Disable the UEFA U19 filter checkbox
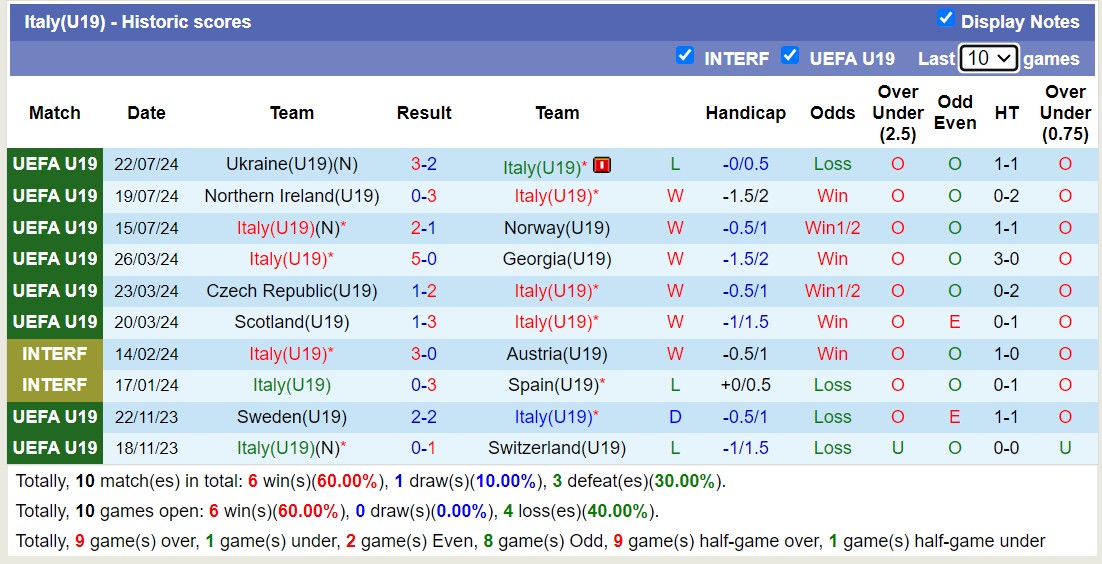Image resolution: width=1102 pixels, height=564 pixels. click(790, 56)
